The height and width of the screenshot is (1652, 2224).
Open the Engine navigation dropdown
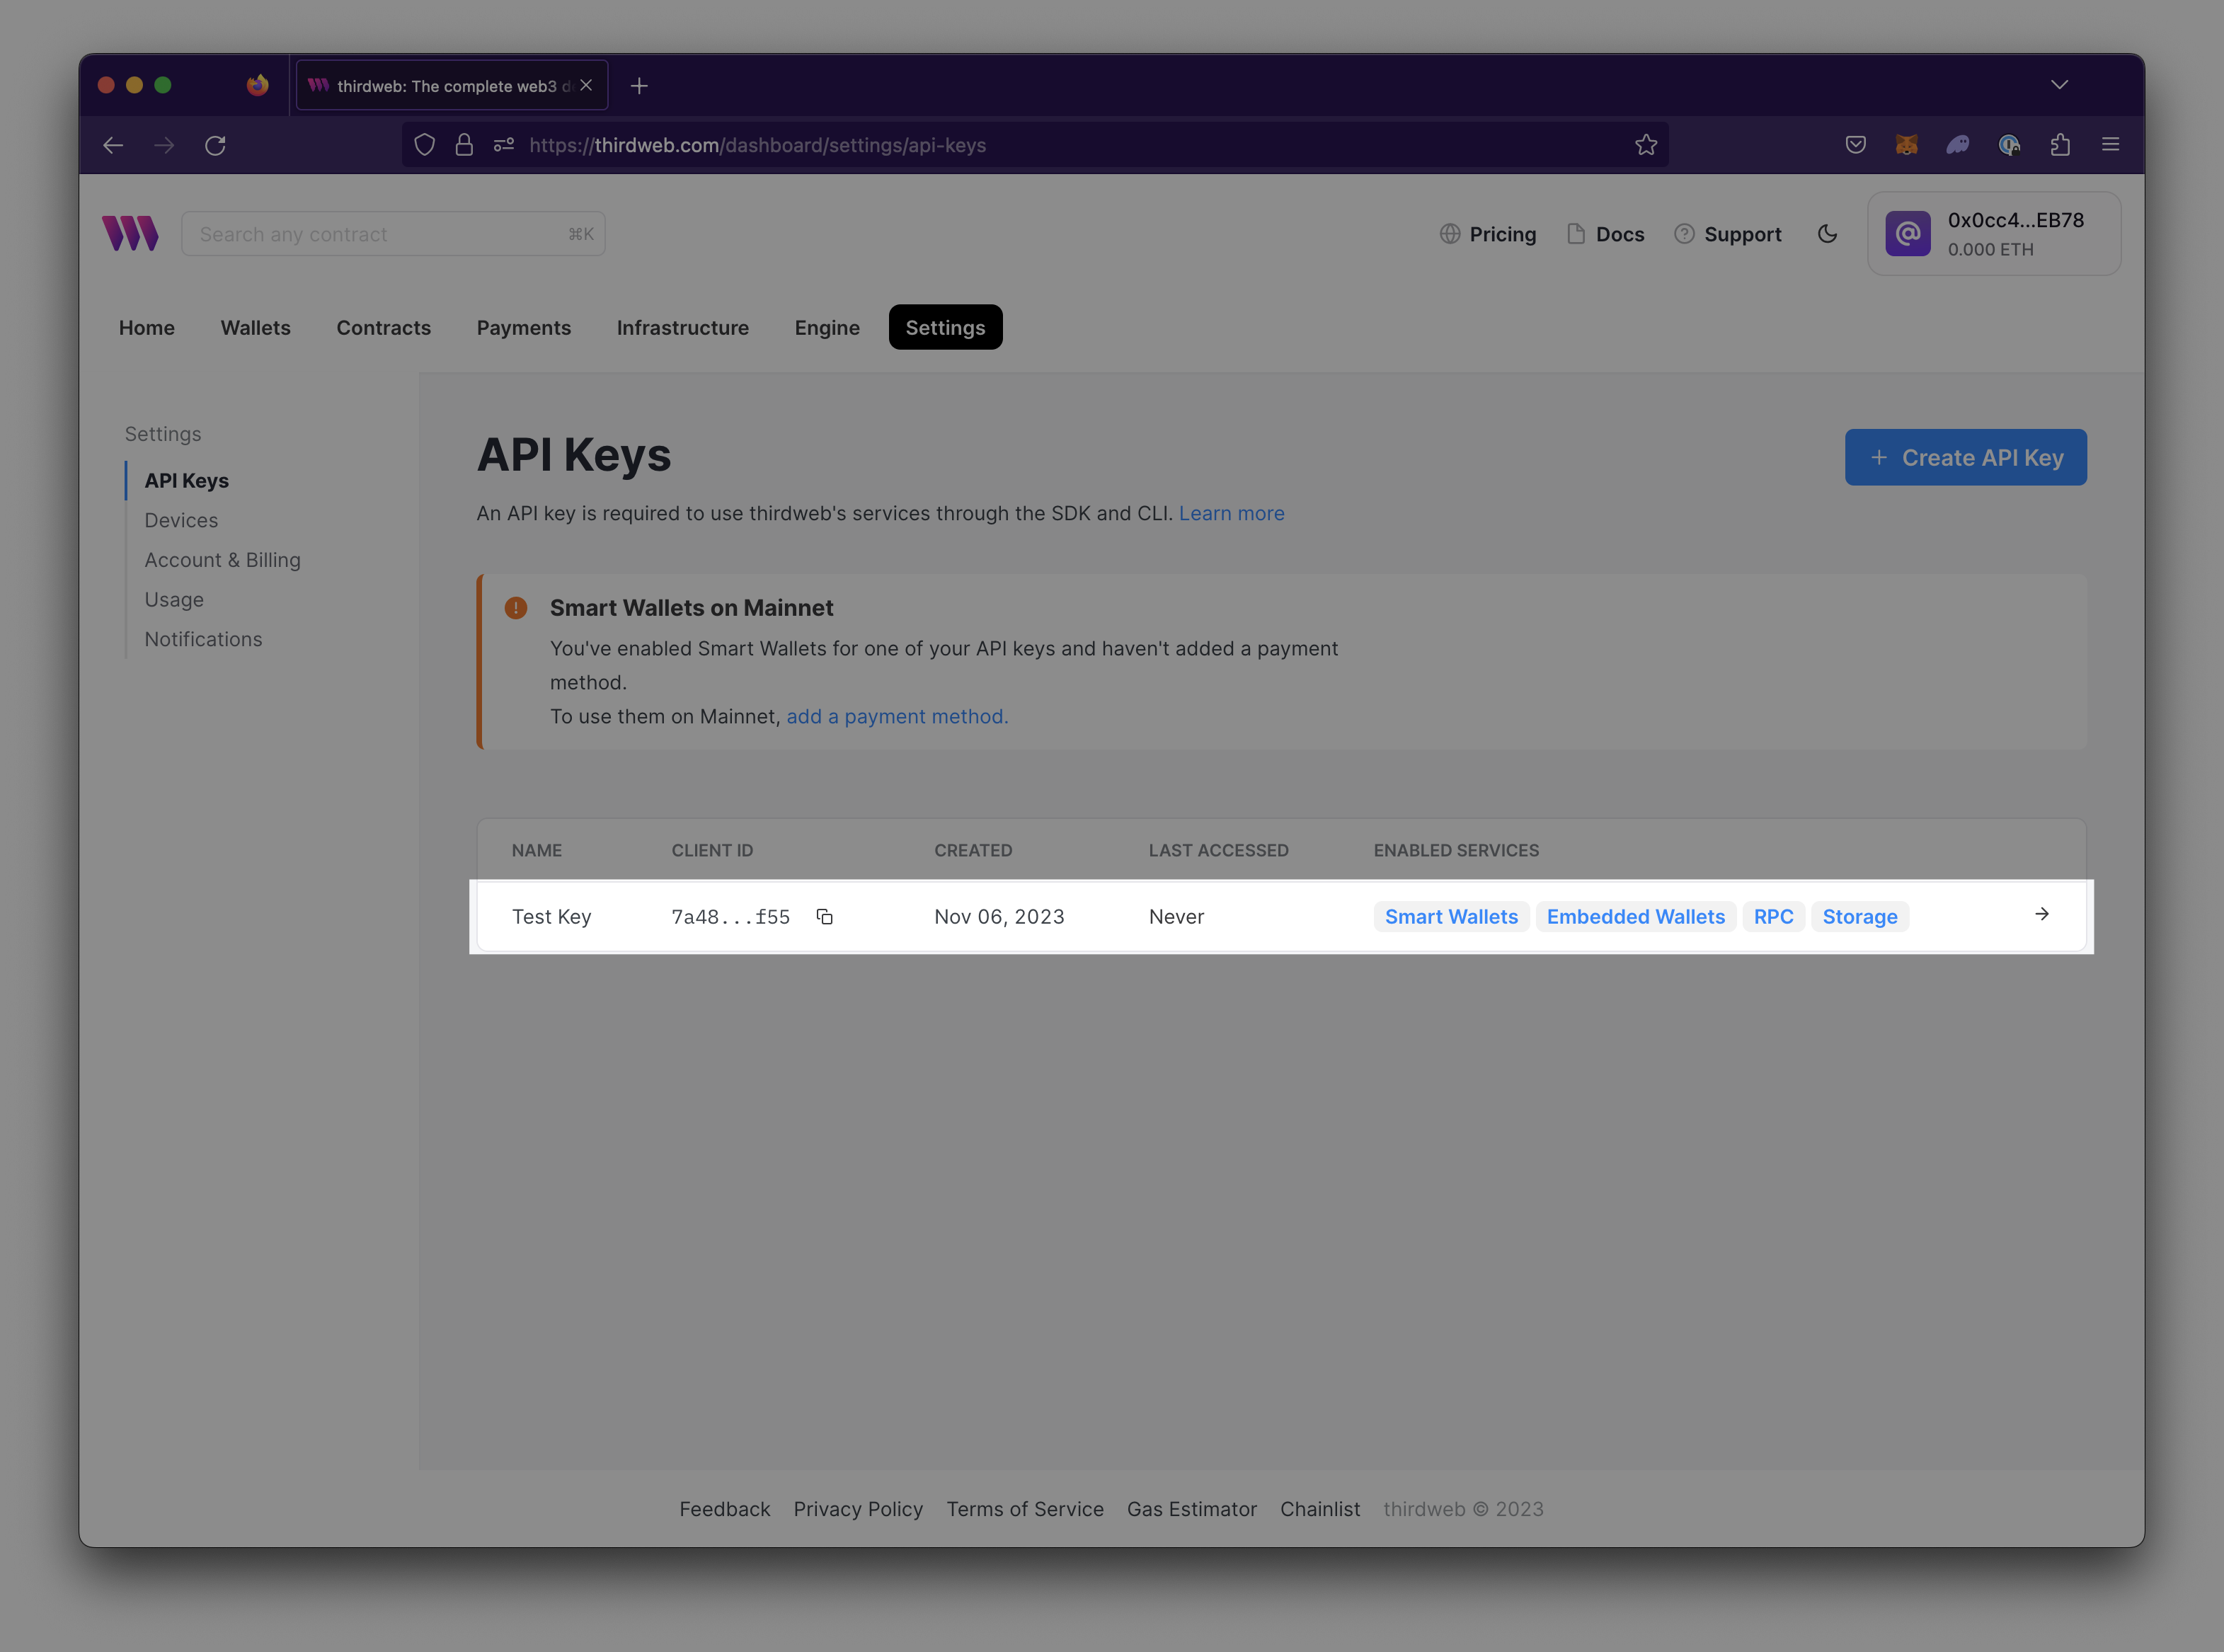click(x=826, y=326)
